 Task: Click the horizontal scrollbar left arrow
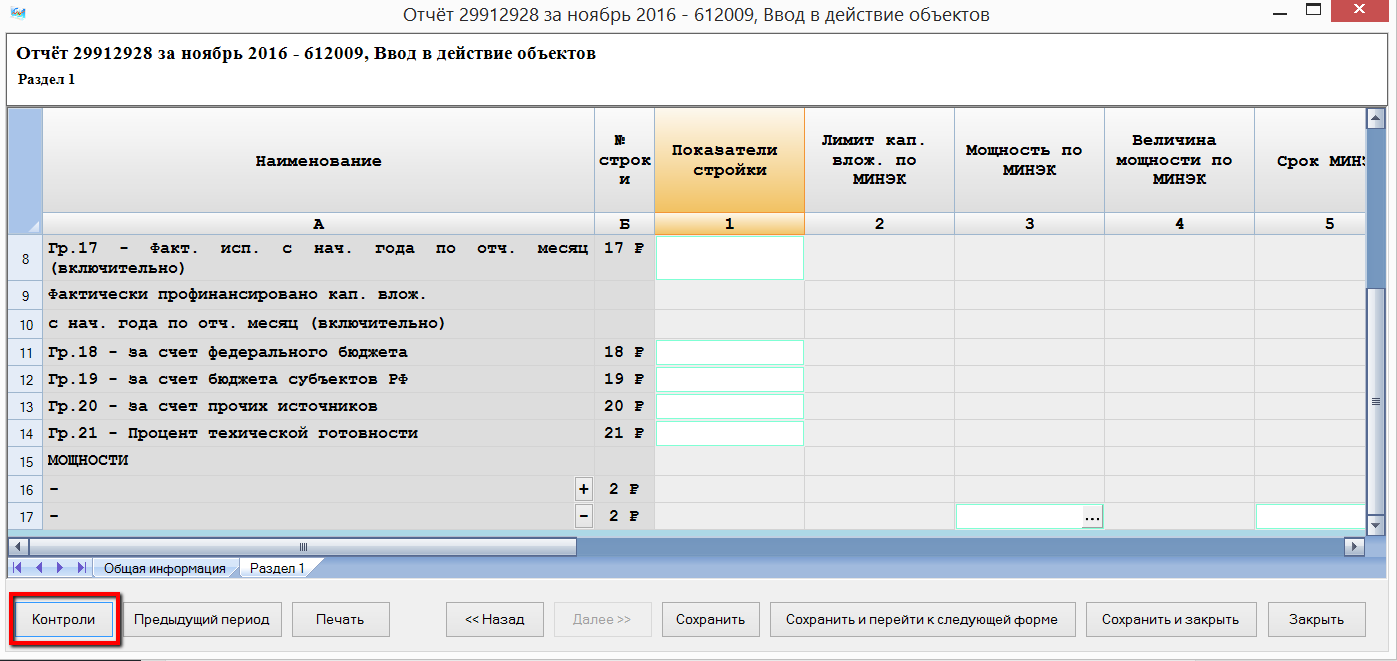pos(18,547)
